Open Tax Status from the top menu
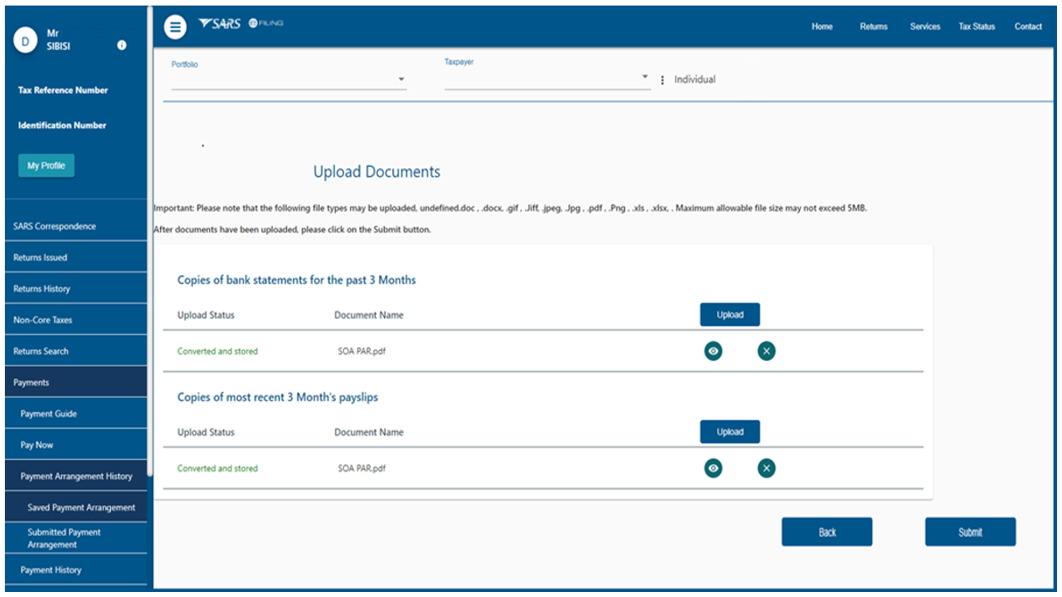 point(976,27)
